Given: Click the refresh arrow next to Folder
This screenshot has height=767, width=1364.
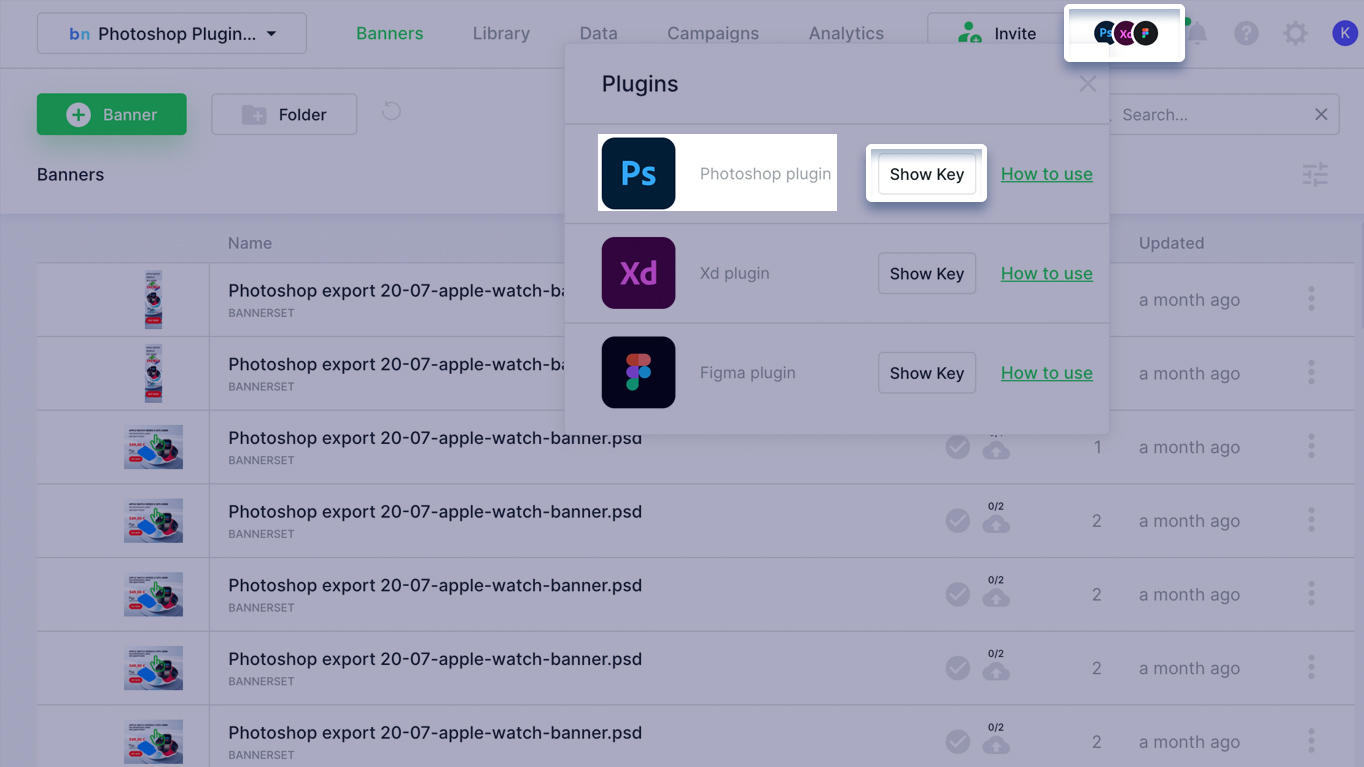Looking at the screenshot, I should (x=391, y=111).
